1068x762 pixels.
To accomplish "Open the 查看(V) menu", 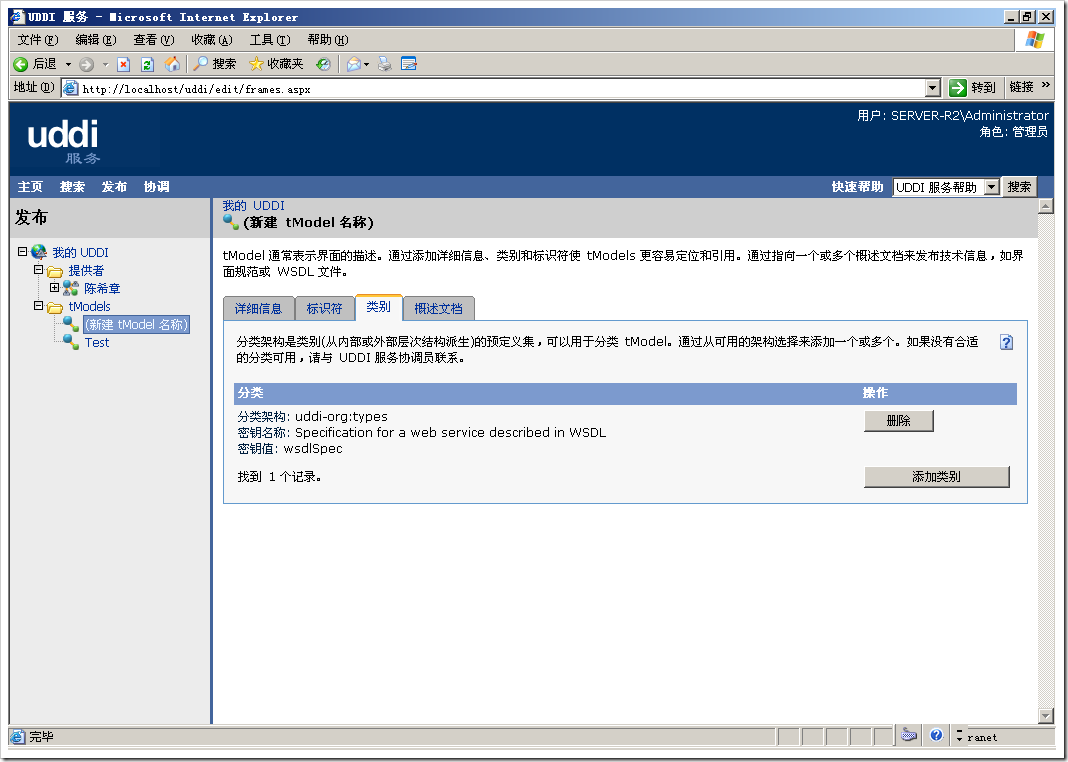I will [x=154, y=40].
